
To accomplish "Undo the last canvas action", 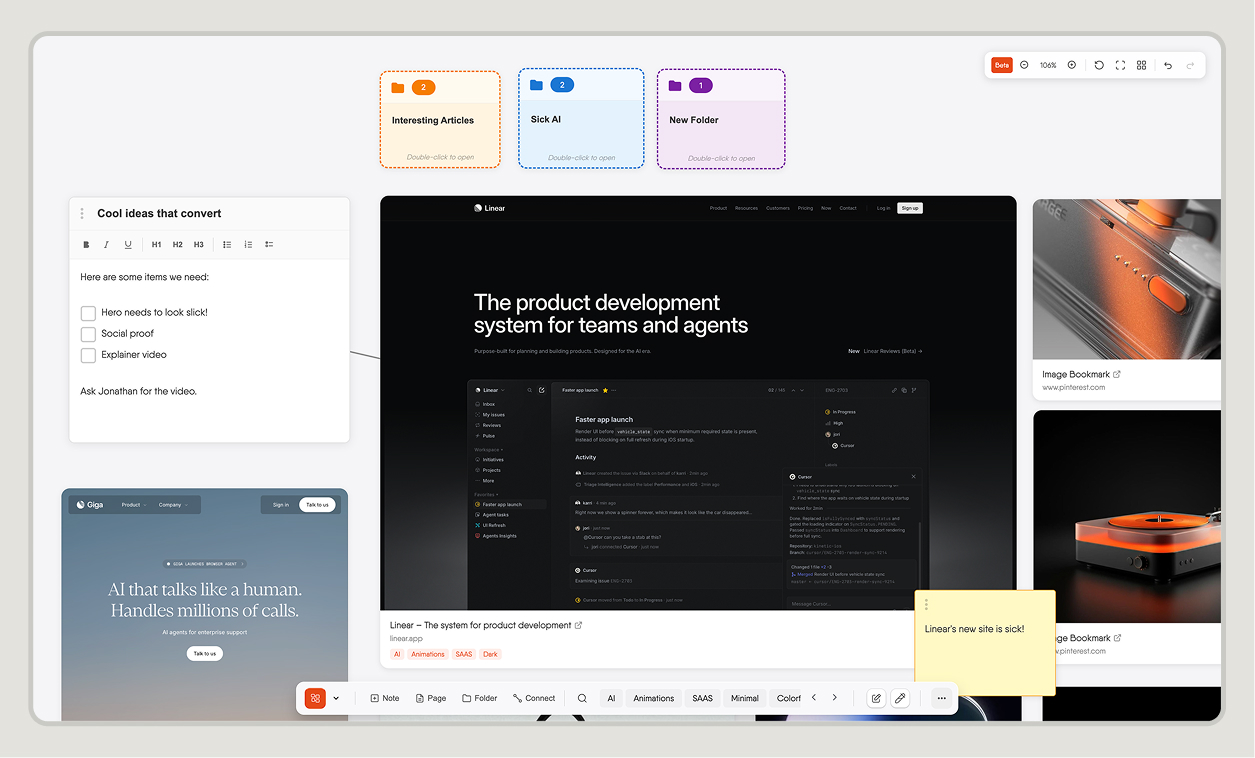I will (x=1168, y=65).
